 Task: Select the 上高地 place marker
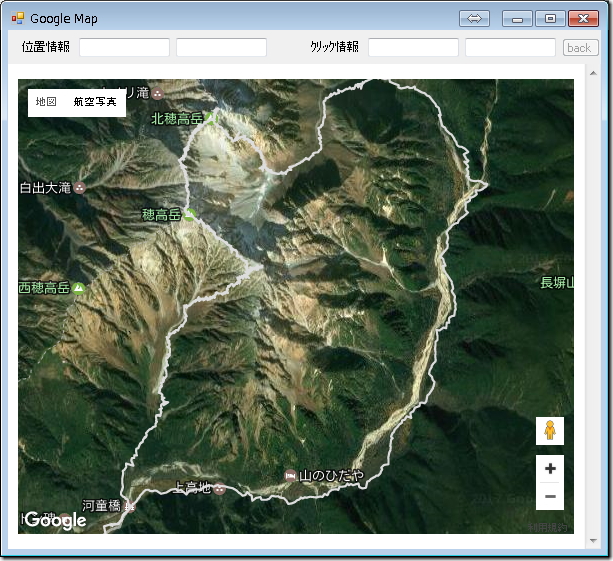(x=219, y=488)
